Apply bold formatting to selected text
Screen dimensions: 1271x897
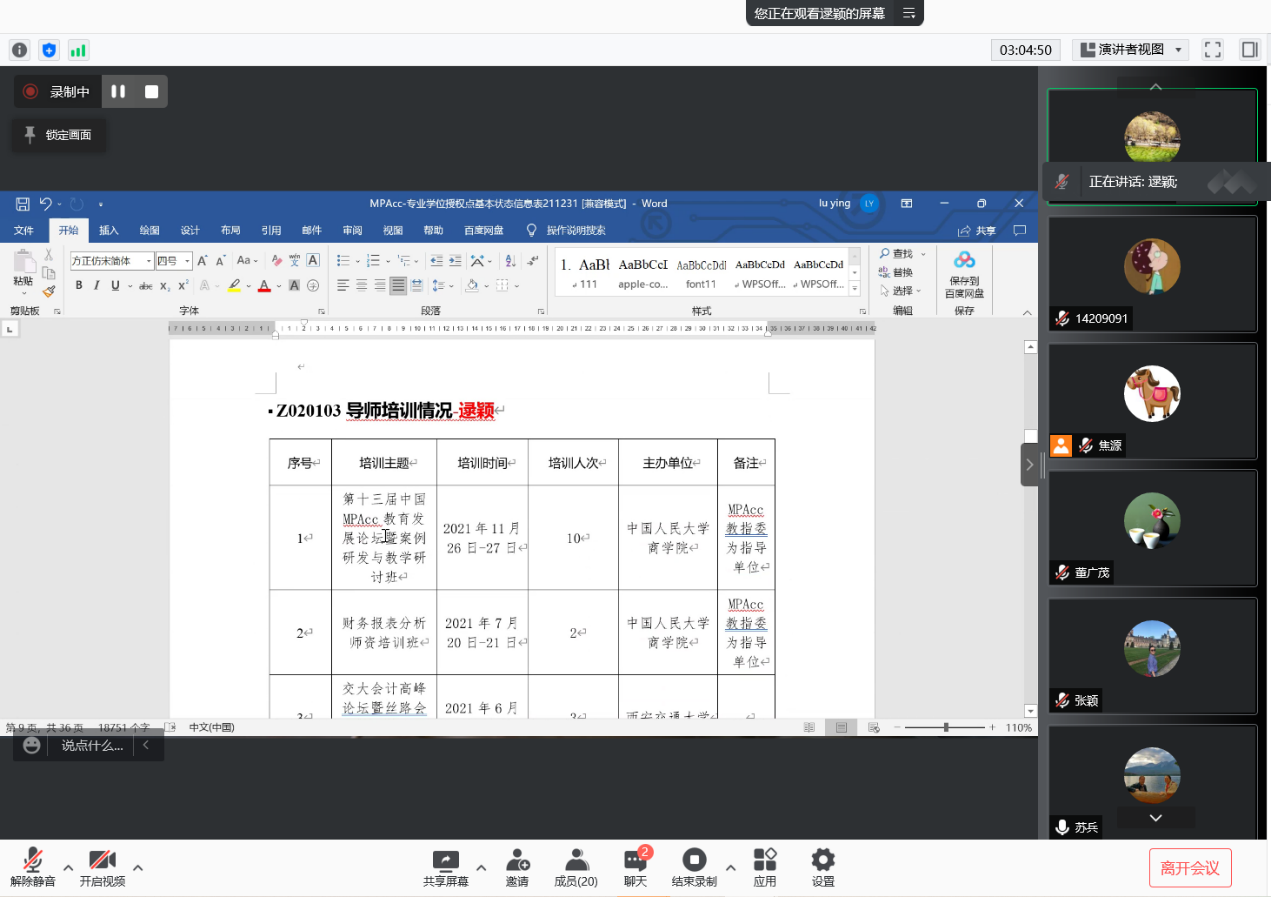(79, 285)
